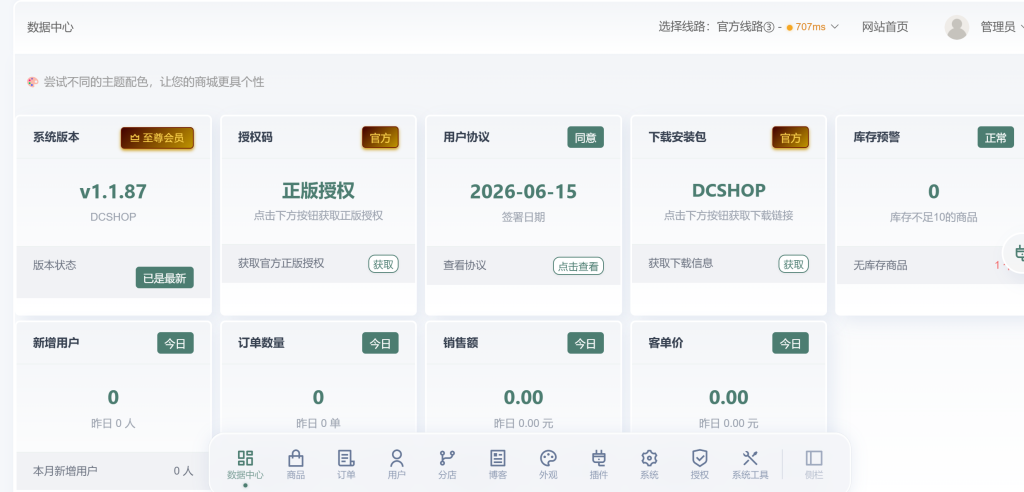The height and width of the screenshot is (492, 1024).
Task: Open 数据中心 dock icon
Action: click(245, 465)
